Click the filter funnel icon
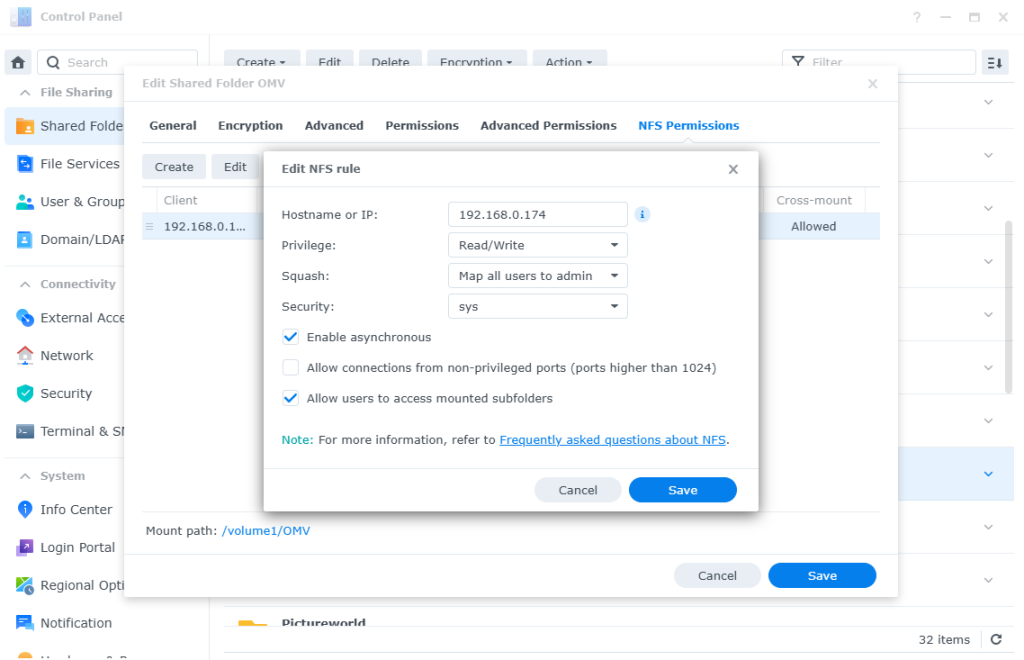The image size is (1024, 660). 798,62
